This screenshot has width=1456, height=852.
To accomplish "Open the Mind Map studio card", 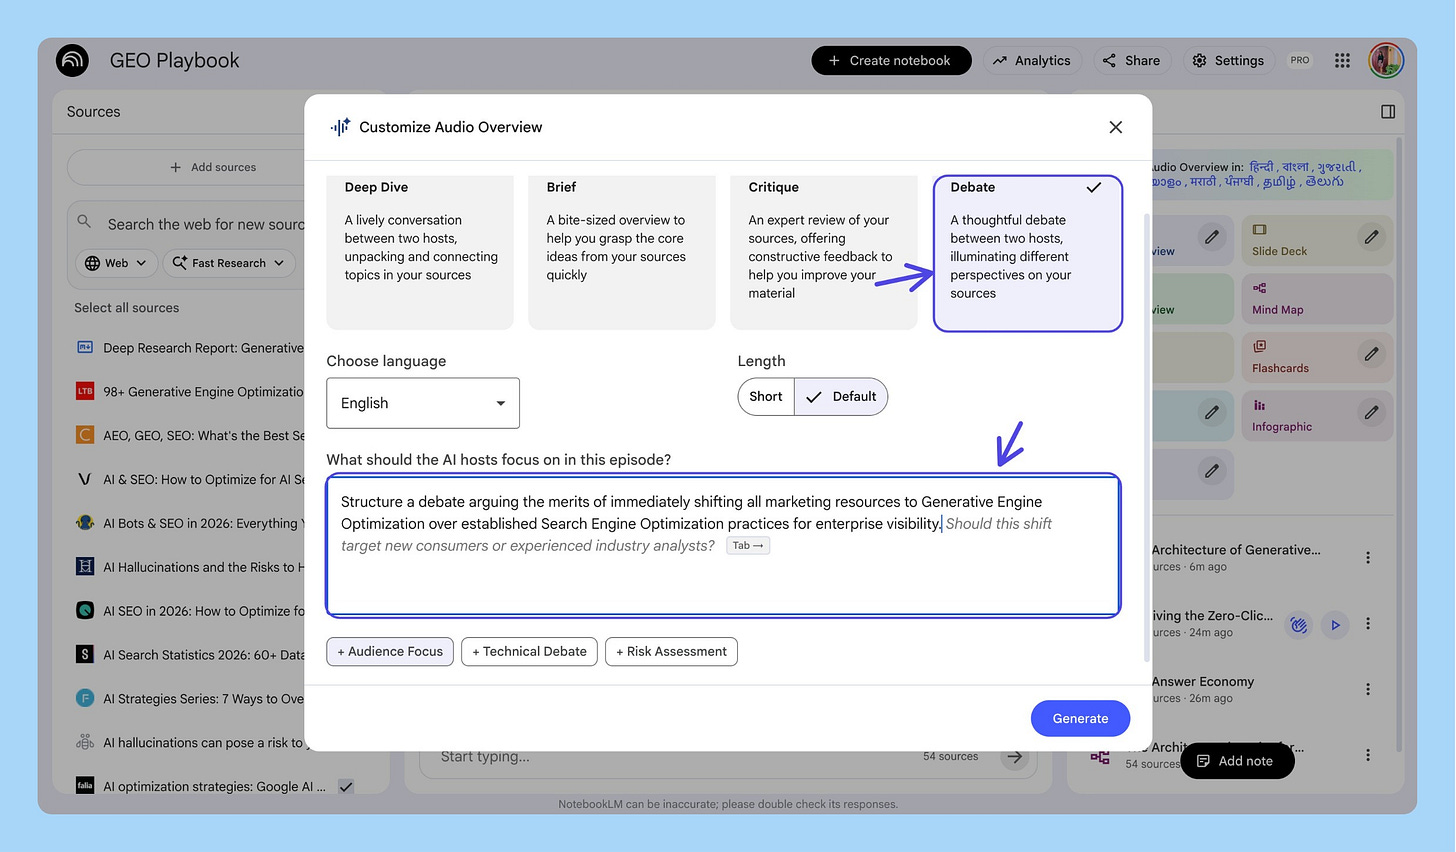I will point(1317,298).
